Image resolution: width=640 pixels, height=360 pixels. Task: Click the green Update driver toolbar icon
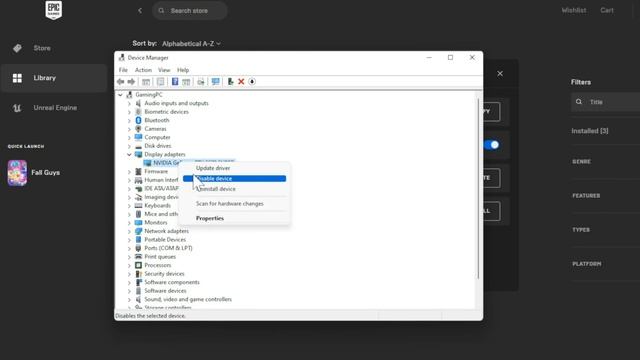pos(230,82)
